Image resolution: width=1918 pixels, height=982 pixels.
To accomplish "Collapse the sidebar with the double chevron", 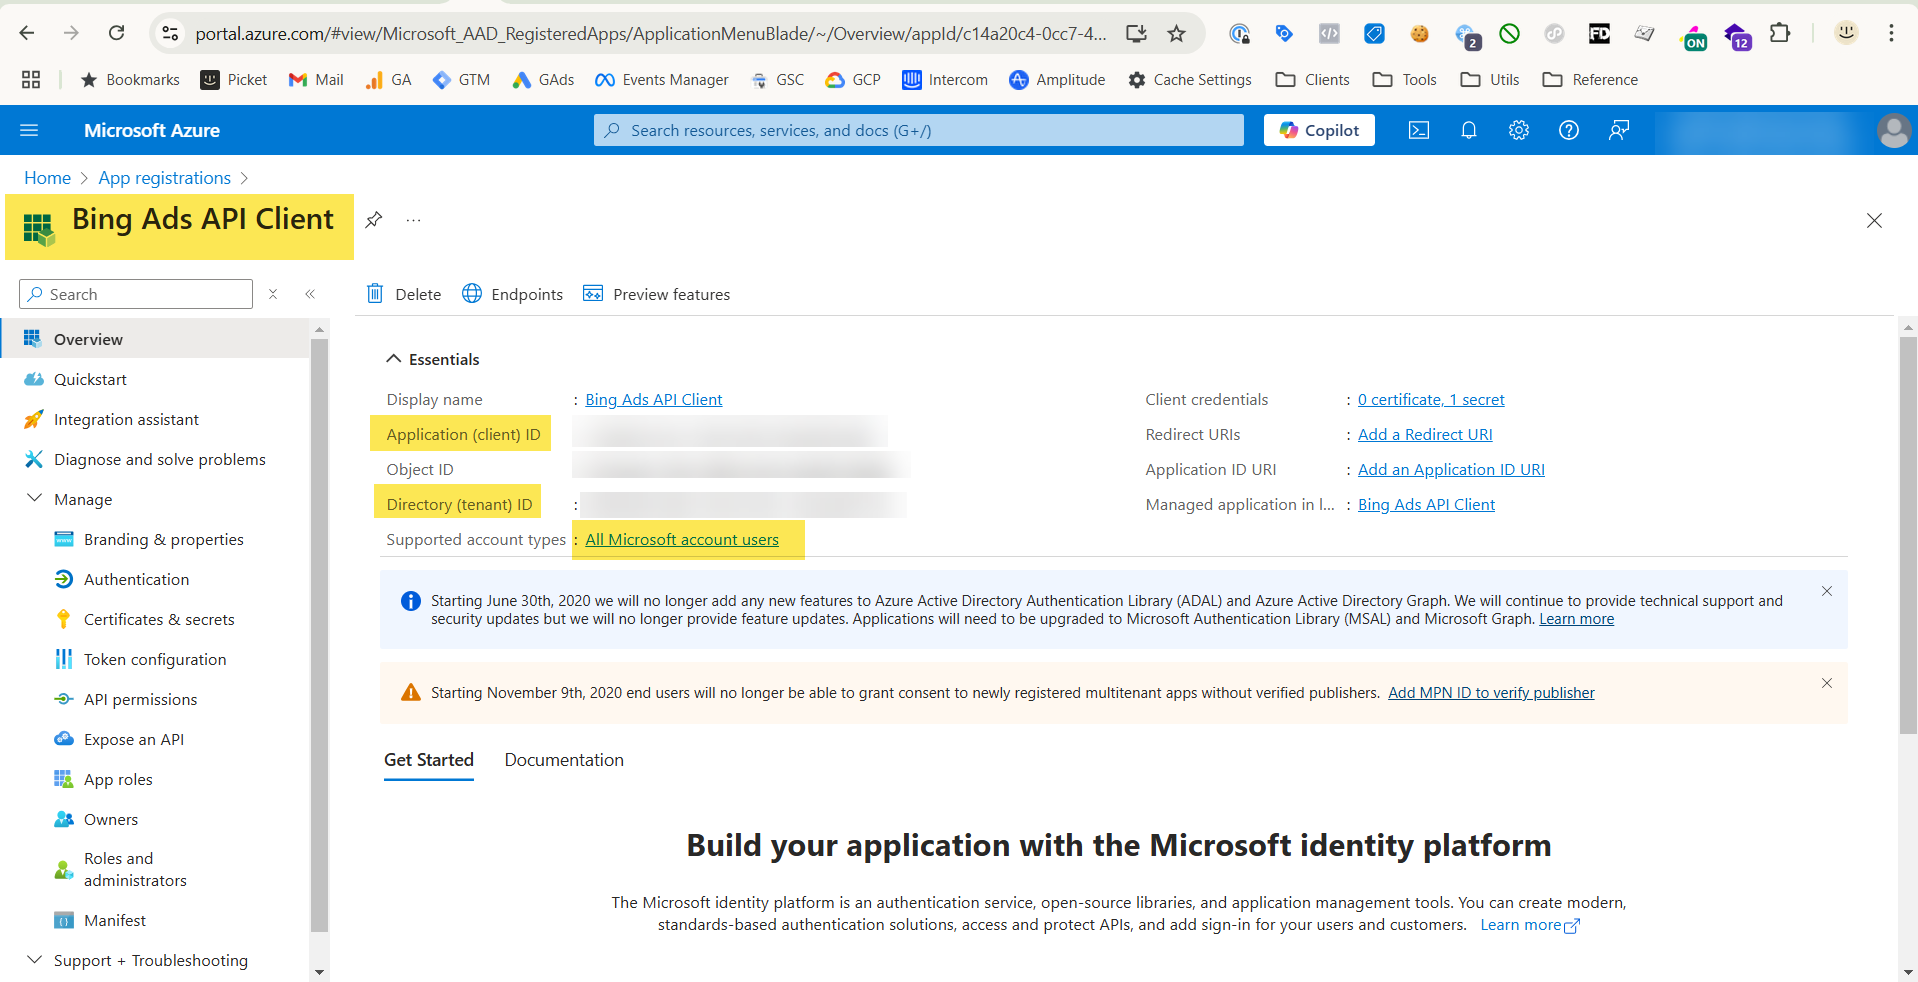I will (310, 294).
